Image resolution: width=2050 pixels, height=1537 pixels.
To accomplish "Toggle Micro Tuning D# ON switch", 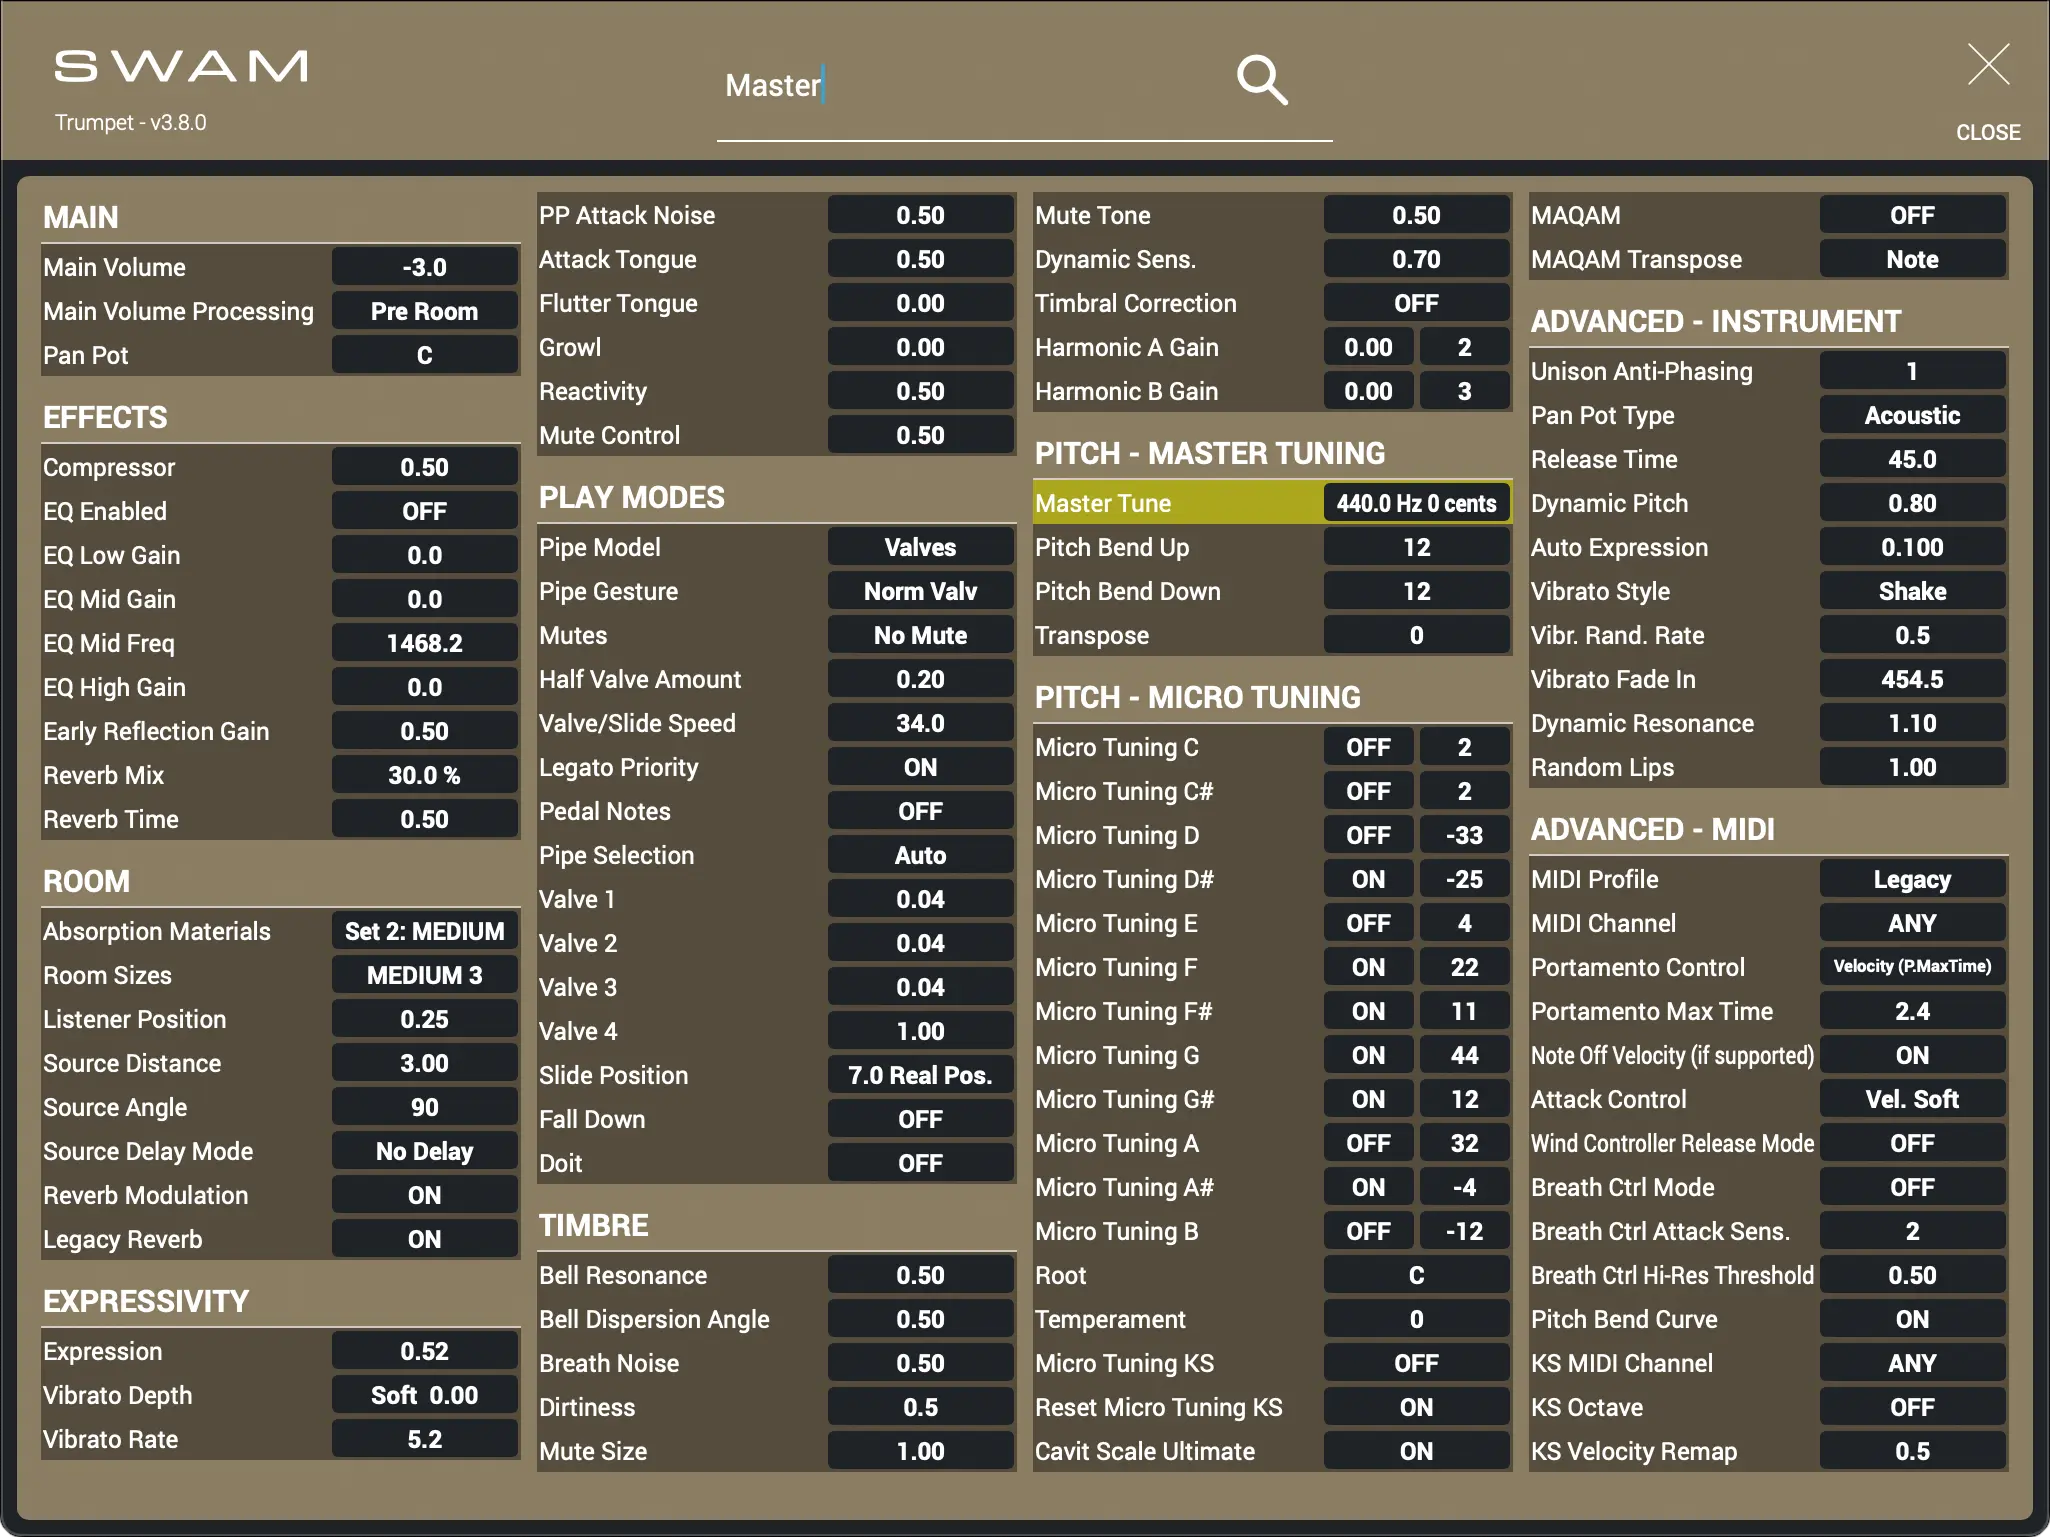I will tap(1368, 880).
